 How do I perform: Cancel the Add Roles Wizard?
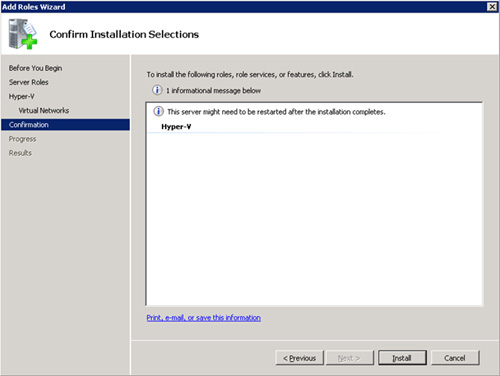[x=455, y=358]
